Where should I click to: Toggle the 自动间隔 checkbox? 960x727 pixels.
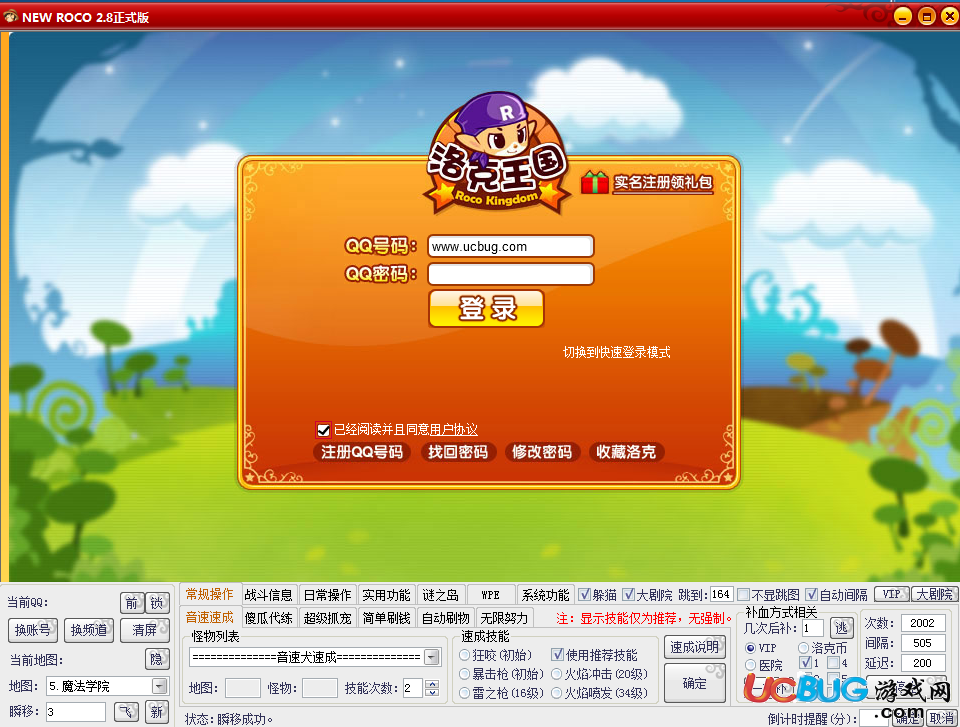click(x=811, y=595)
